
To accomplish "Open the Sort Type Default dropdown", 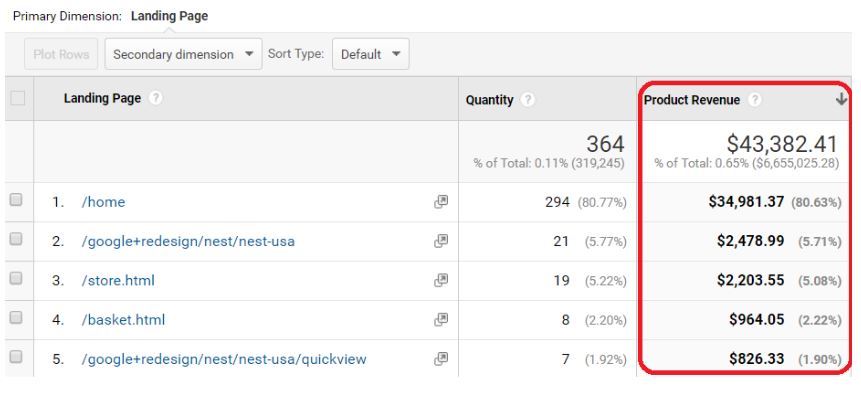I will [x=371, y=54].
